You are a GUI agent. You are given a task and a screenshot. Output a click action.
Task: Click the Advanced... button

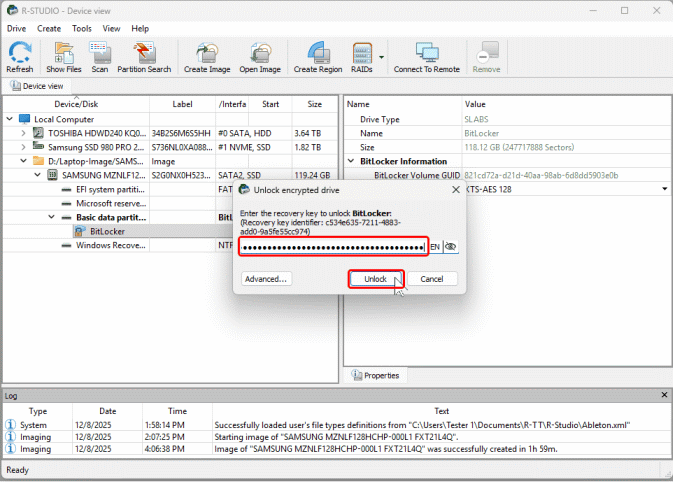[x=266, y=279]
